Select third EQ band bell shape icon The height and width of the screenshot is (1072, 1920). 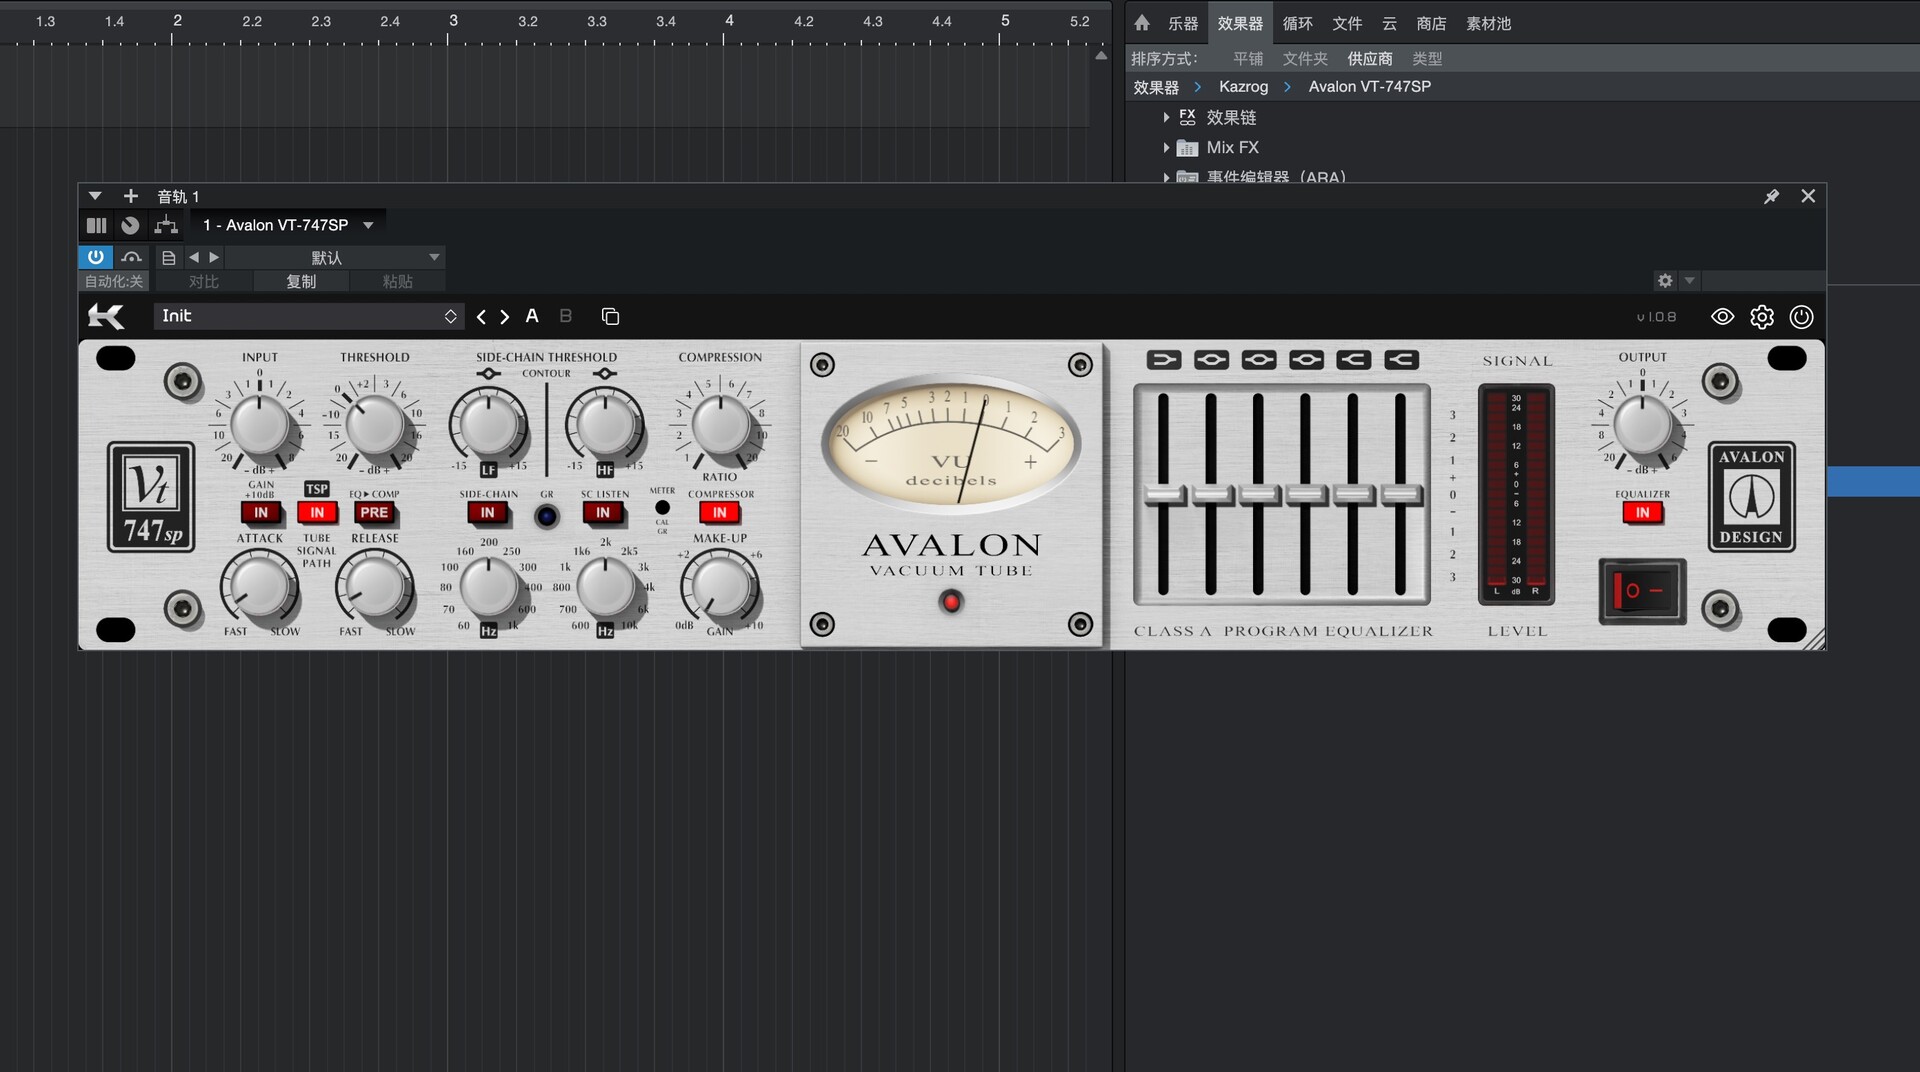(x=1259, y=360)
